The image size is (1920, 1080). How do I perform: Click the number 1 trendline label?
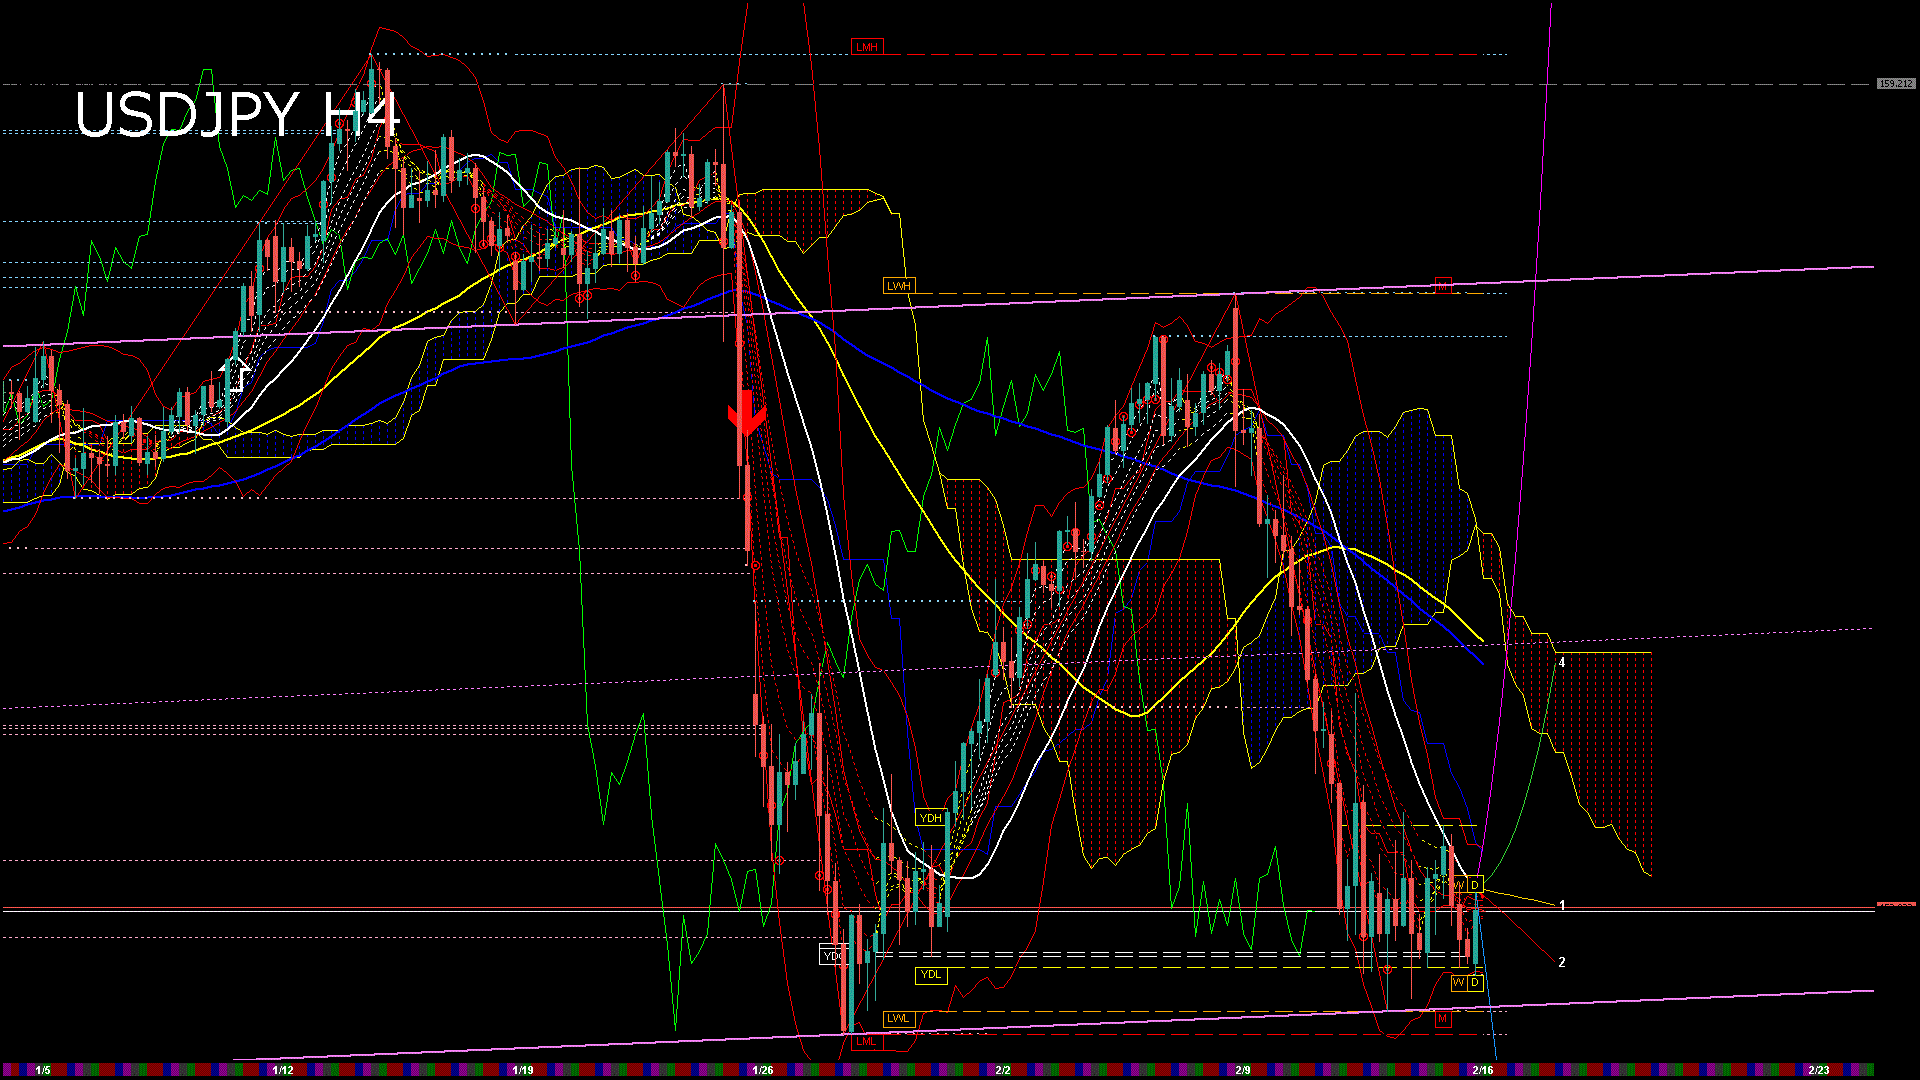(x=1562, y=903)
